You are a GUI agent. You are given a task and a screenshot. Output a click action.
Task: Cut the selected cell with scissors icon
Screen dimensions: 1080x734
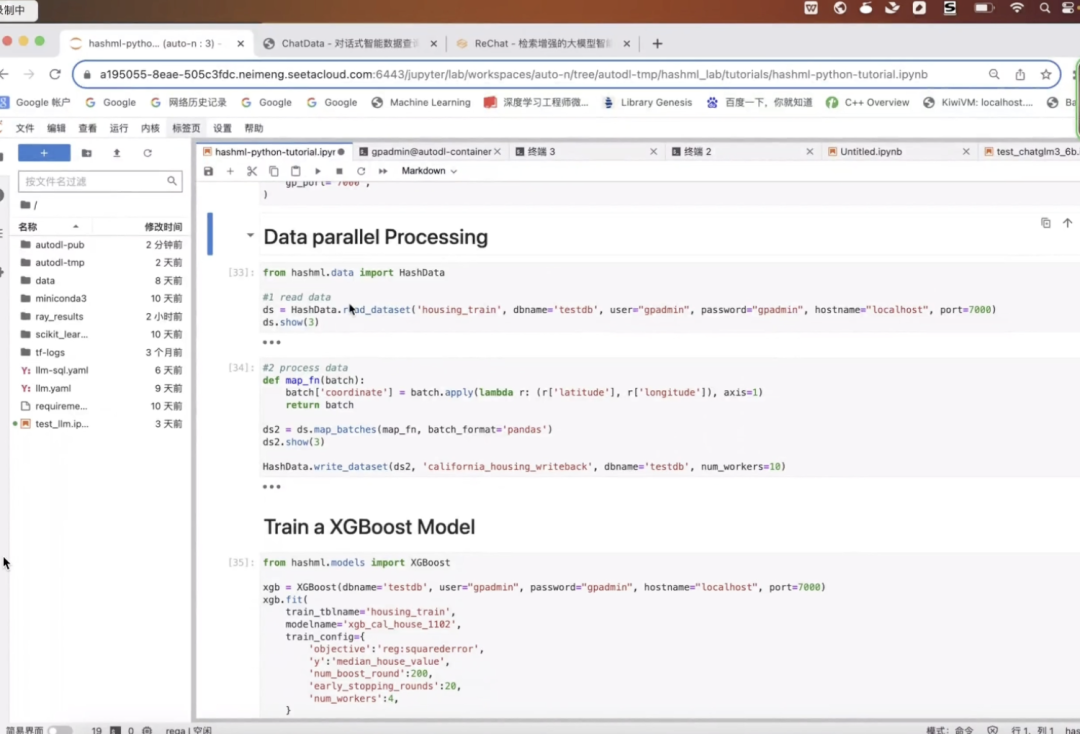pos(252,171)
